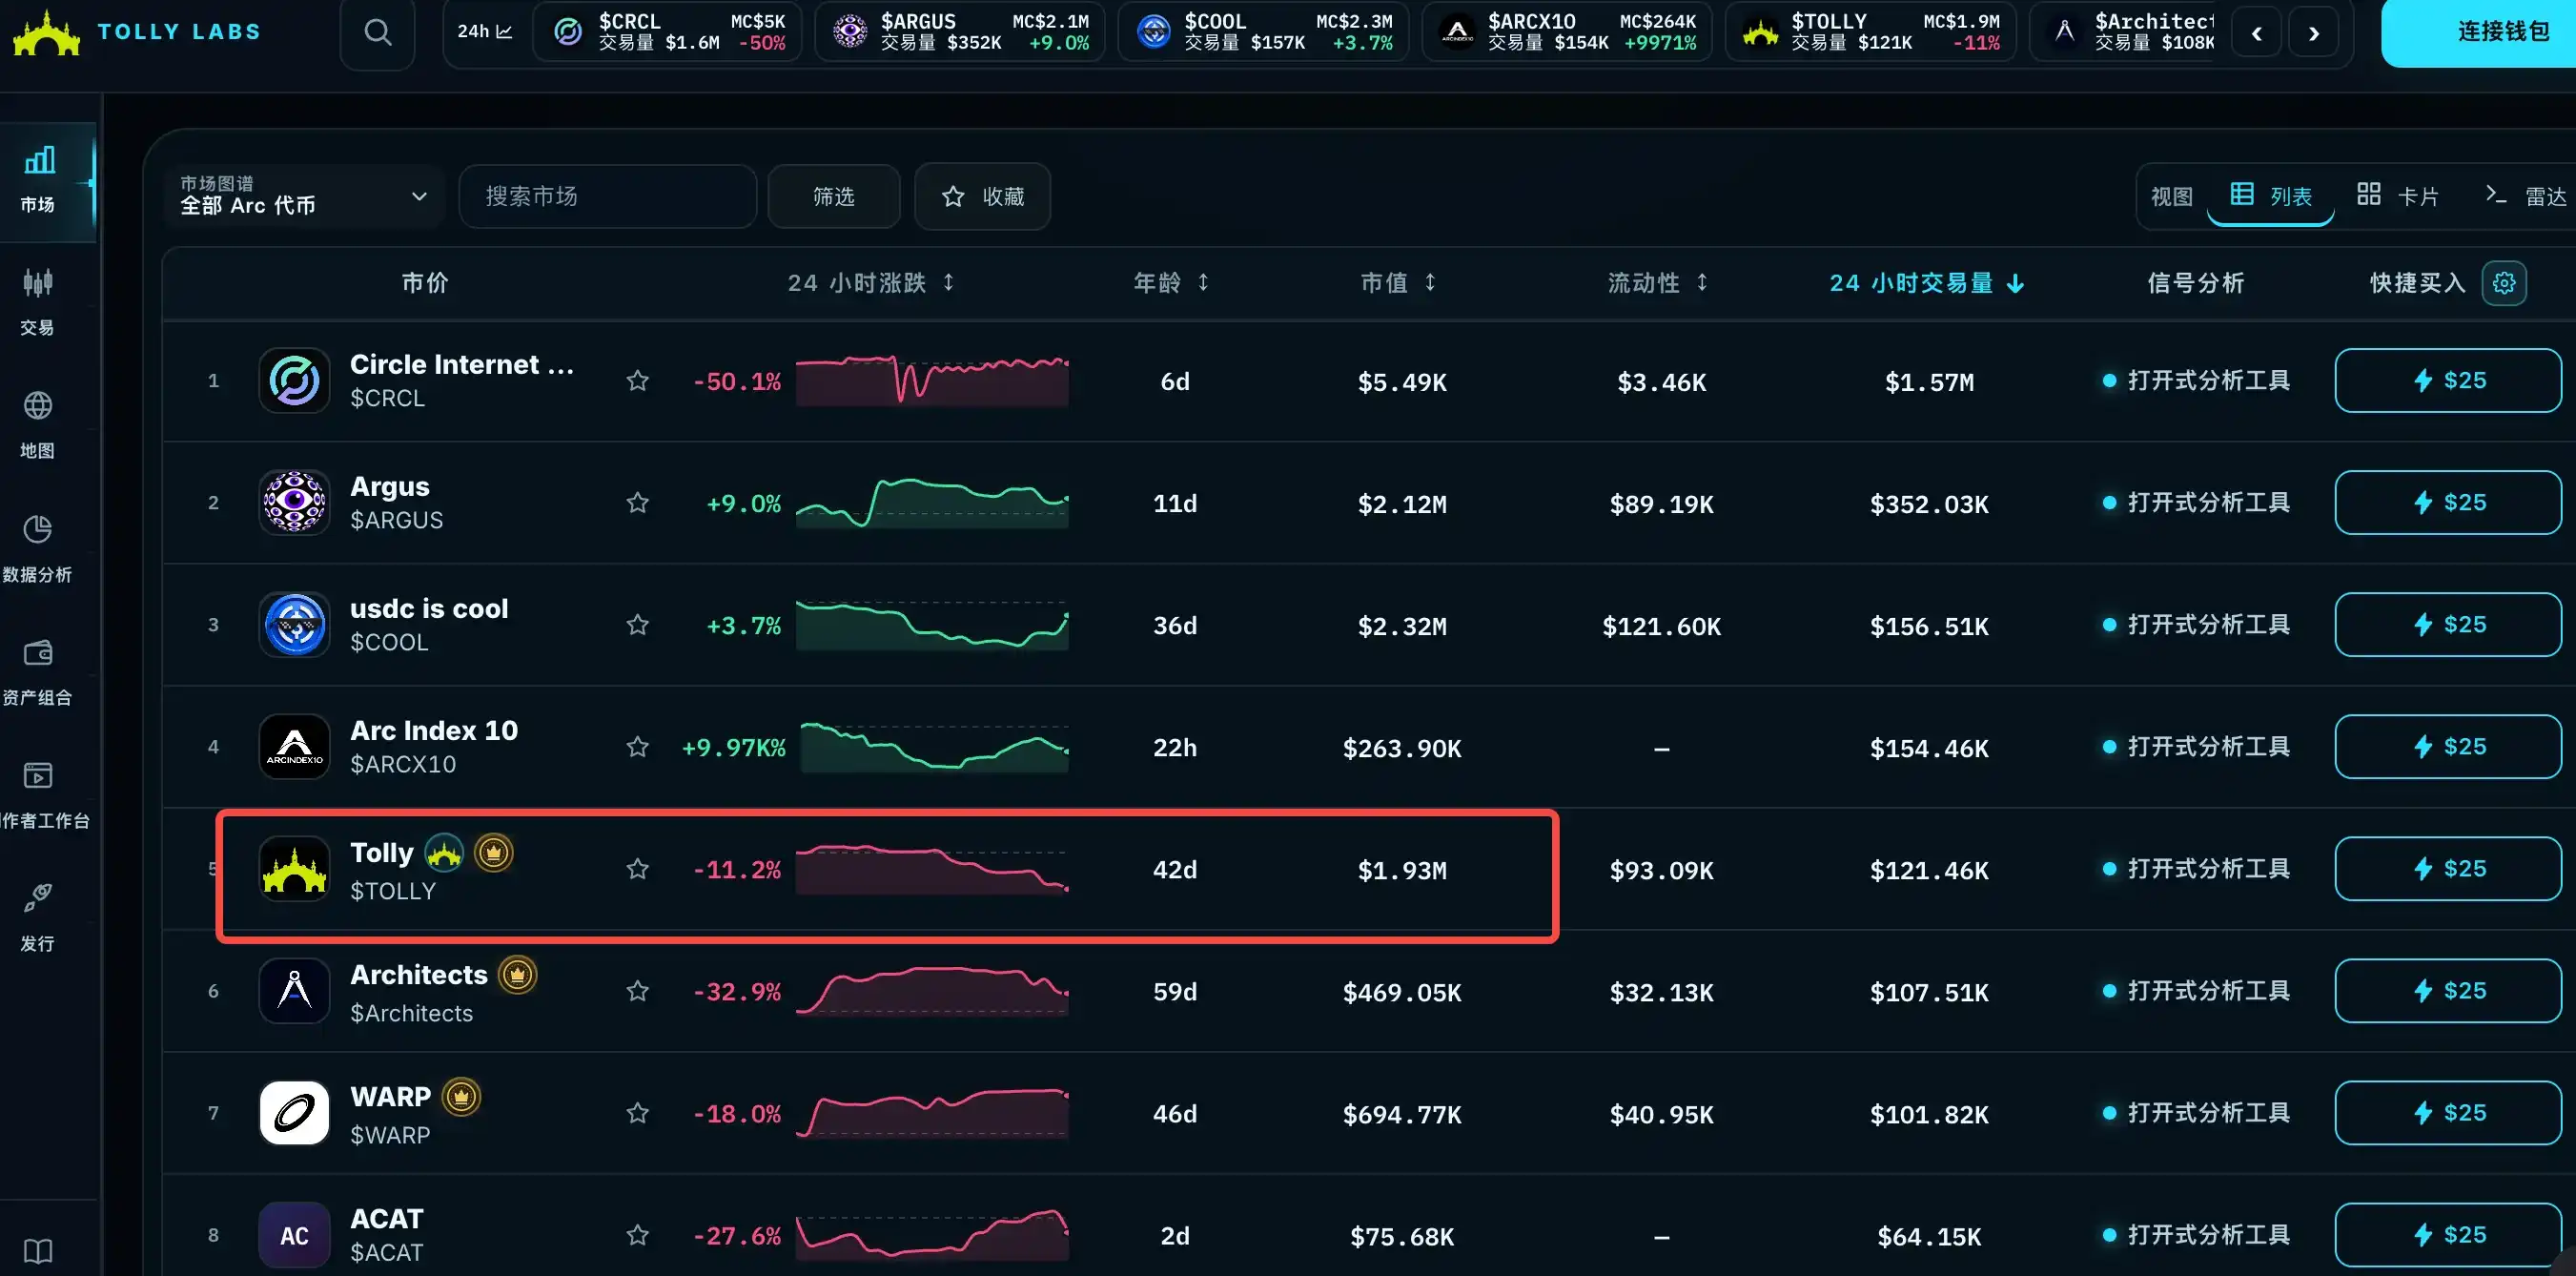Switch to 卡片 card view
This screenshot has width=2576, height=1276.
click(x=2397, y=195)
